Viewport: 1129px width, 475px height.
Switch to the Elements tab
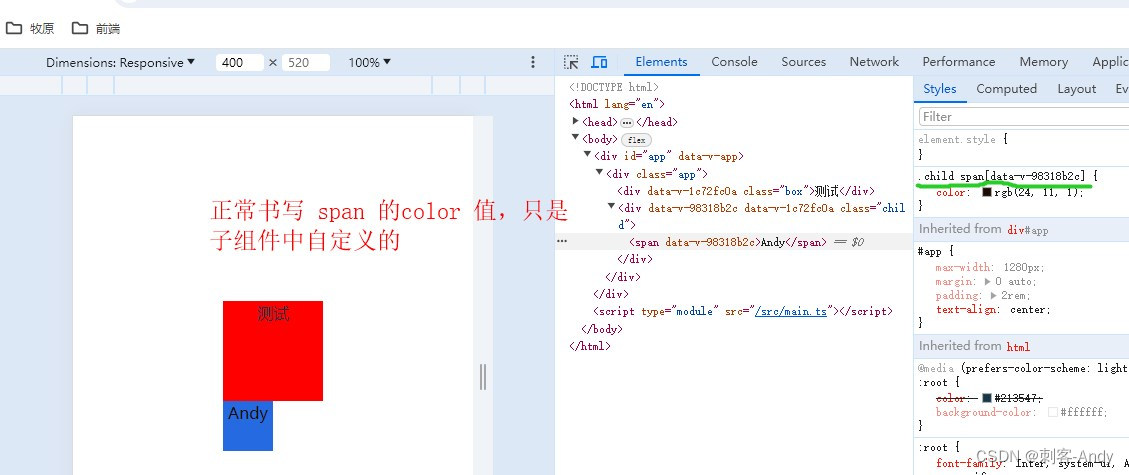click(661, 62)
